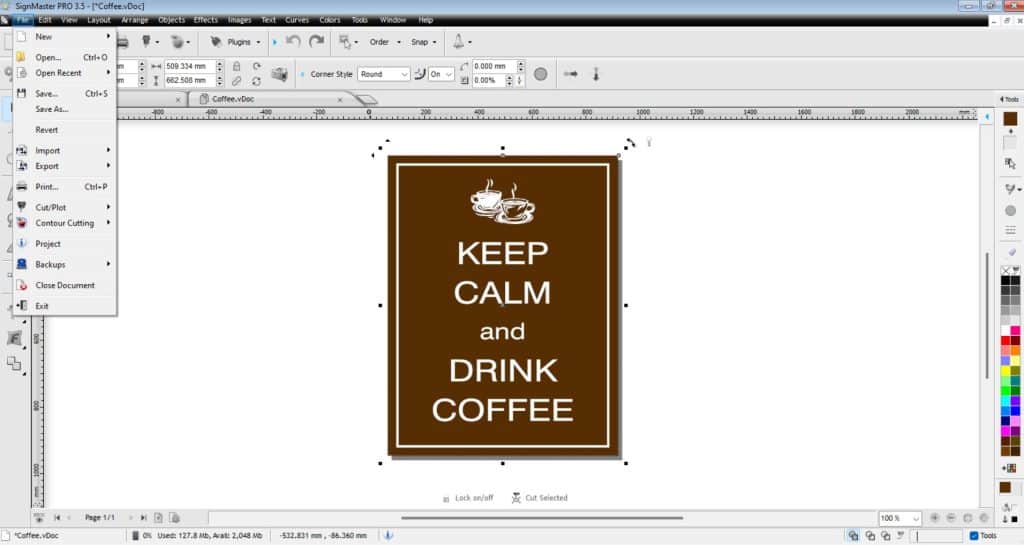This screenshot has width=1024, height=545.
Task: Open the Effects menu
Action: [x=206, y=20]
